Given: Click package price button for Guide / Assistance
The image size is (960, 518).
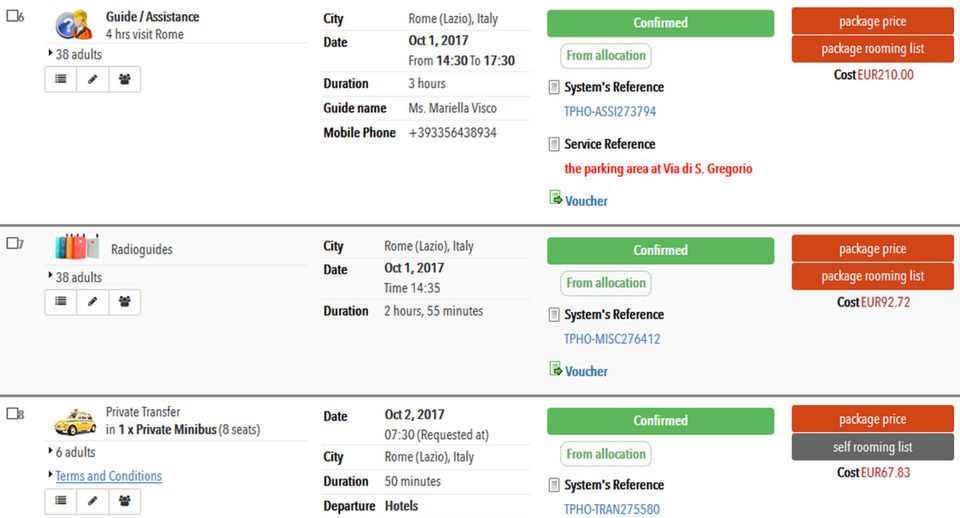Looking at the screenshot, I should 872,21.
